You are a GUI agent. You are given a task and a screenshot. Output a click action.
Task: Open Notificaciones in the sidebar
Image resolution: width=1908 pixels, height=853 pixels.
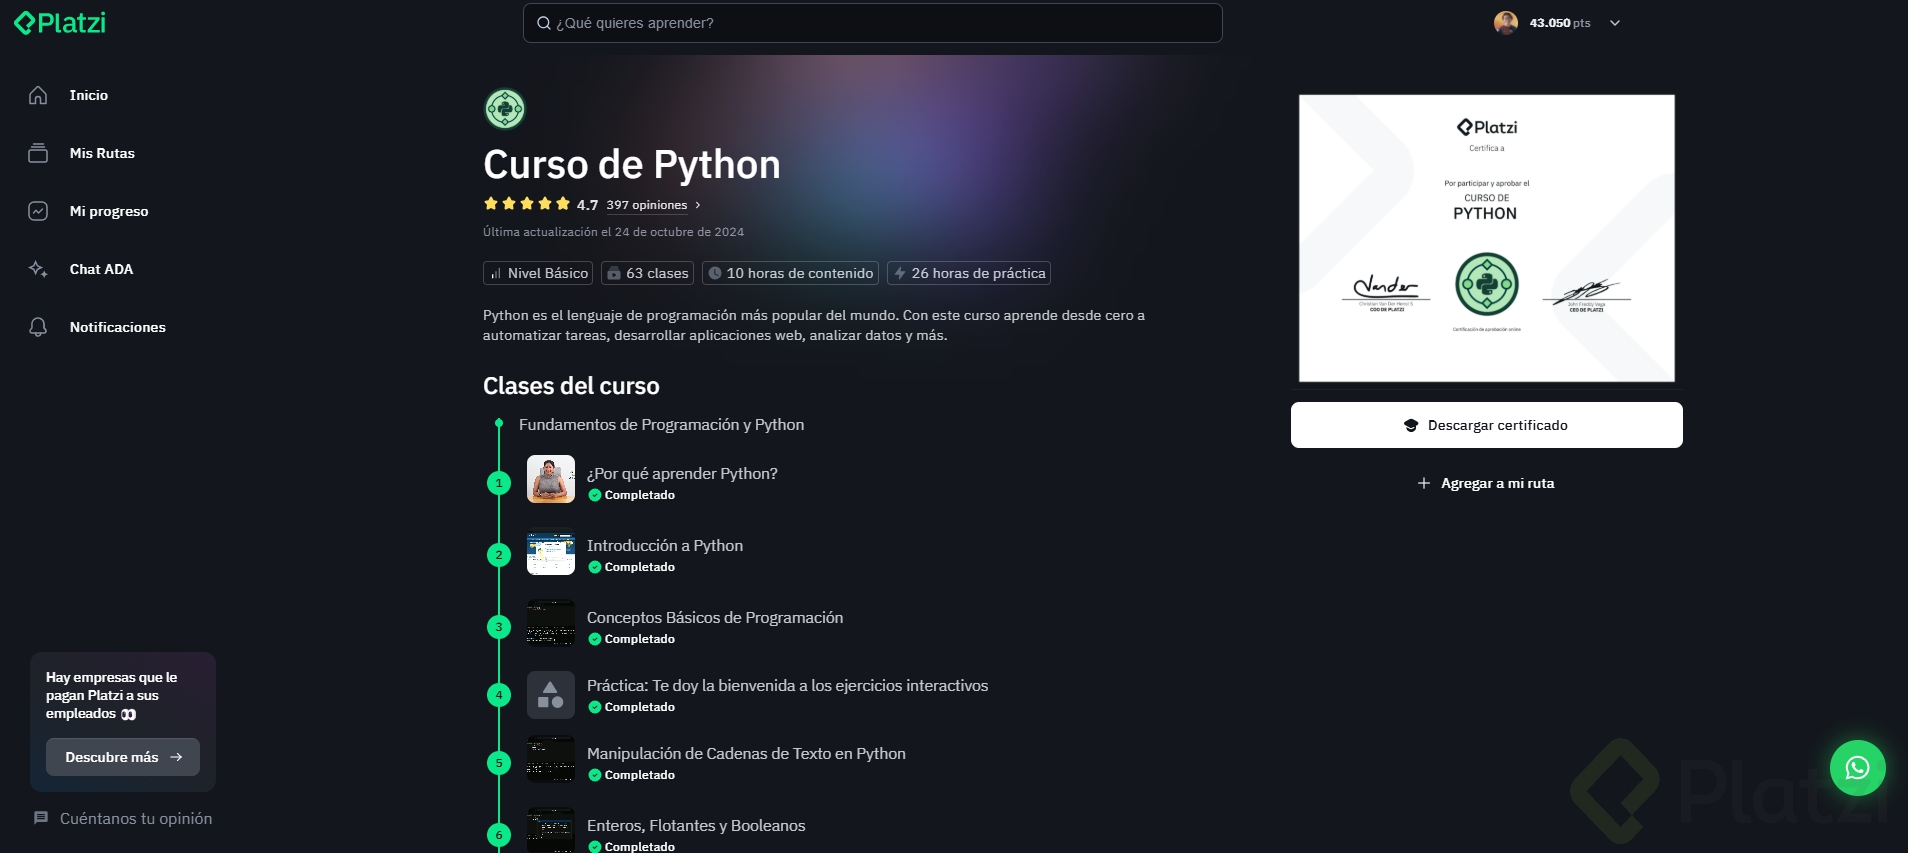pos(118,327)
